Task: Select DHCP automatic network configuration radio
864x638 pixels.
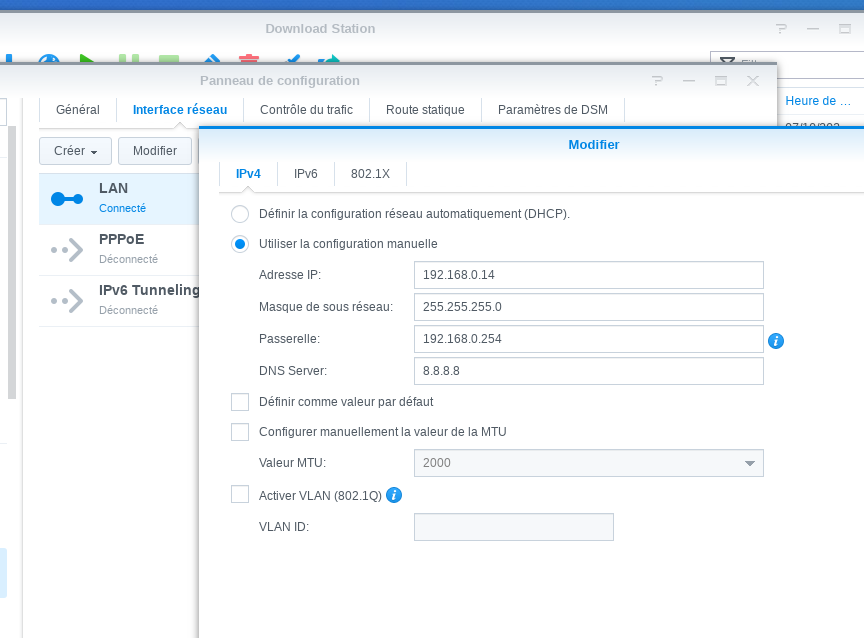Action: click(x=240, y=214)
